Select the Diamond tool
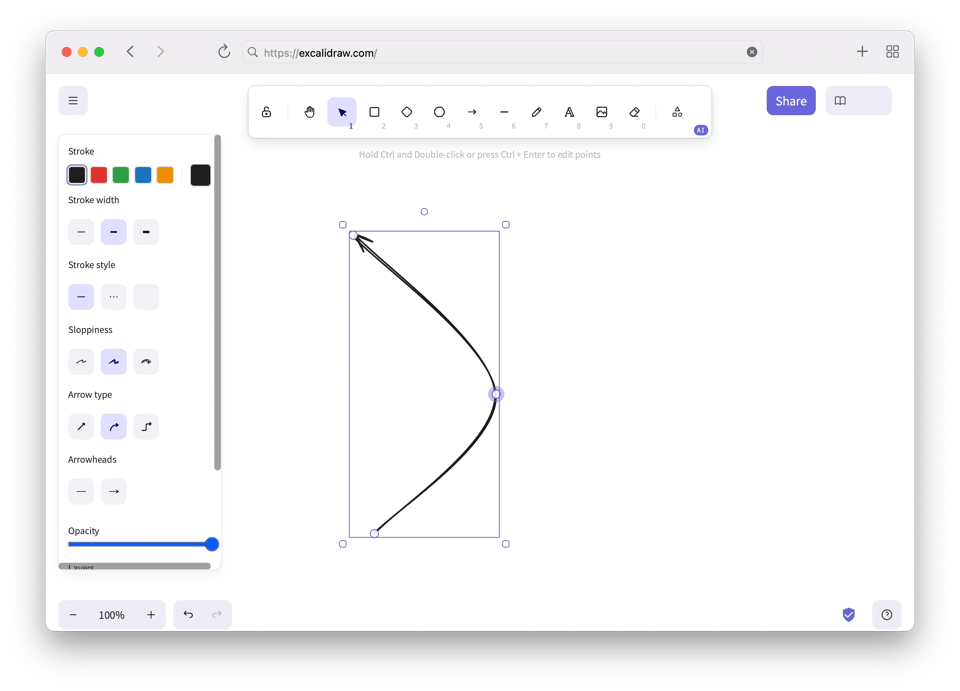This screenshot has height=691, width=960. tap(406, 111)
